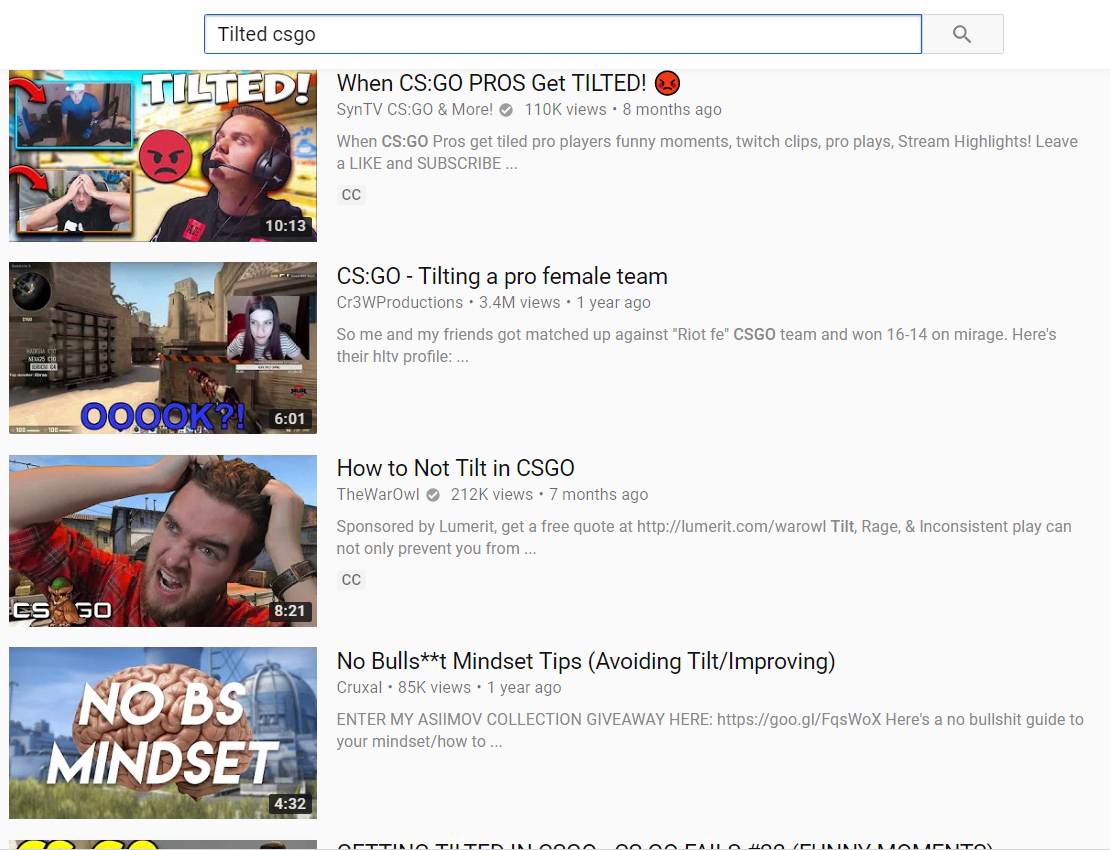This screenshot has width=1110, height=850.
Task: Click the CC badge under the TheWarOwl video
Action: coord(351,580)
